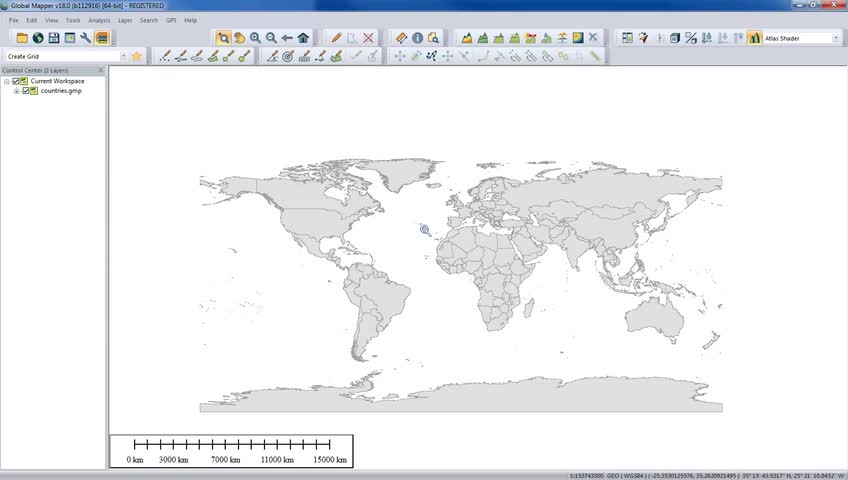Select the Current Workspace label
The height and width of the screenshot is (480, 848).
click(57, 81)
